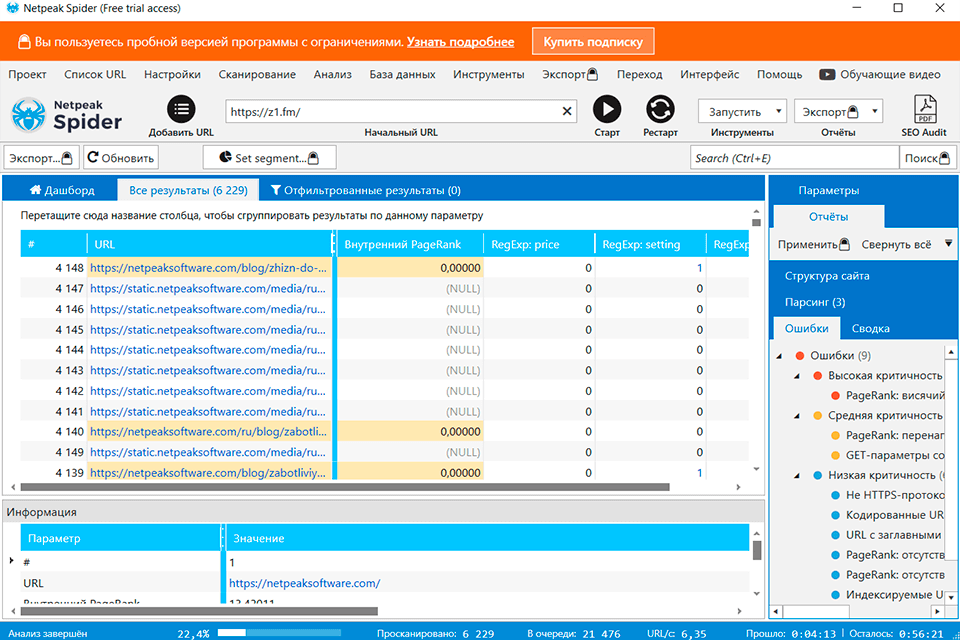
Task: Follow the Узнать подробнее link
Action: [x=460, y=42]
